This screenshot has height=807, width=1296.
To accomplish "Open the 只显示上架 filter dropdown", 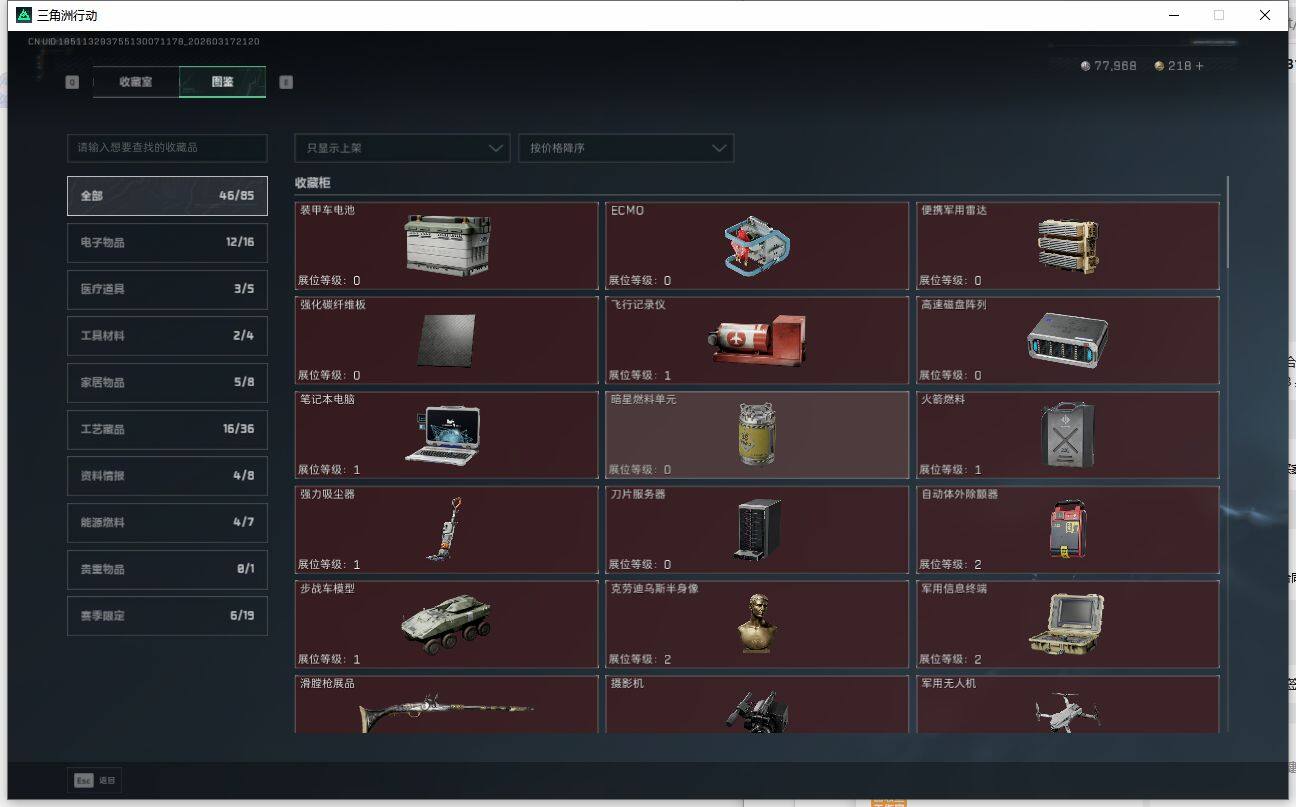I will pyautogui.click(x=402, y=148).
